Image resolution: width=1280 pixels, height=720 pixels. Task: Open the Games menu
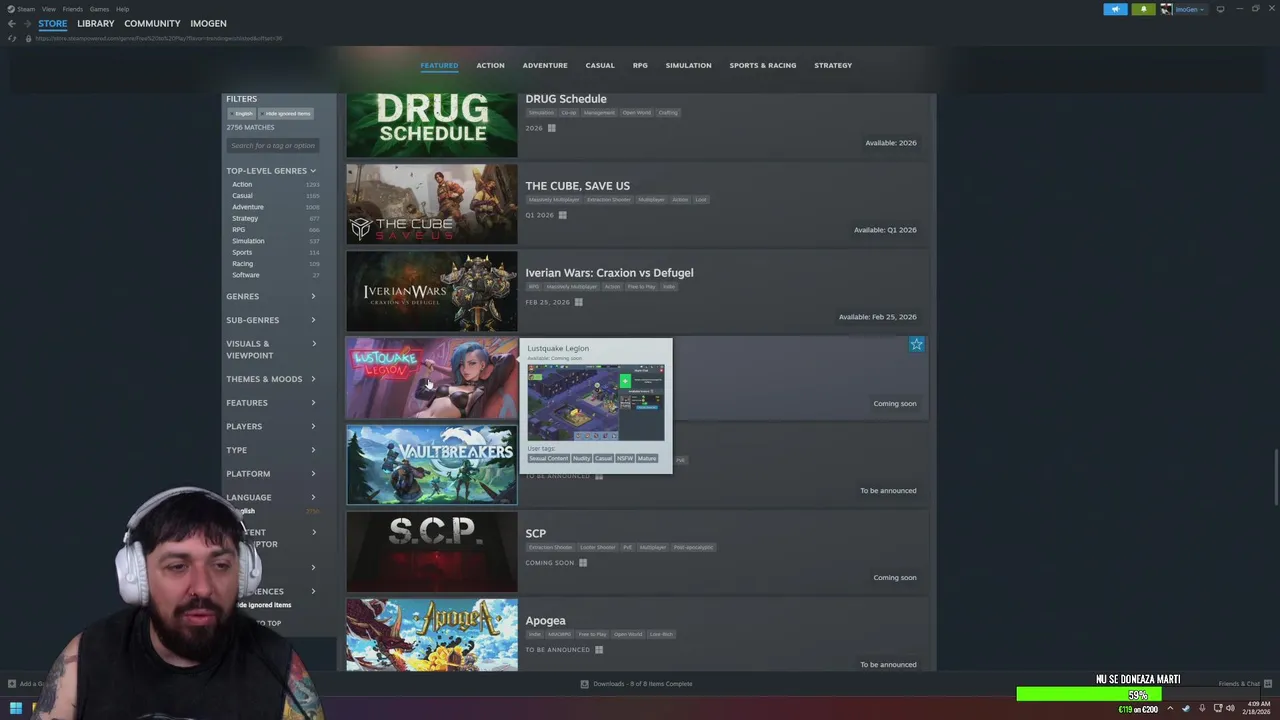[x=99, y=9]
